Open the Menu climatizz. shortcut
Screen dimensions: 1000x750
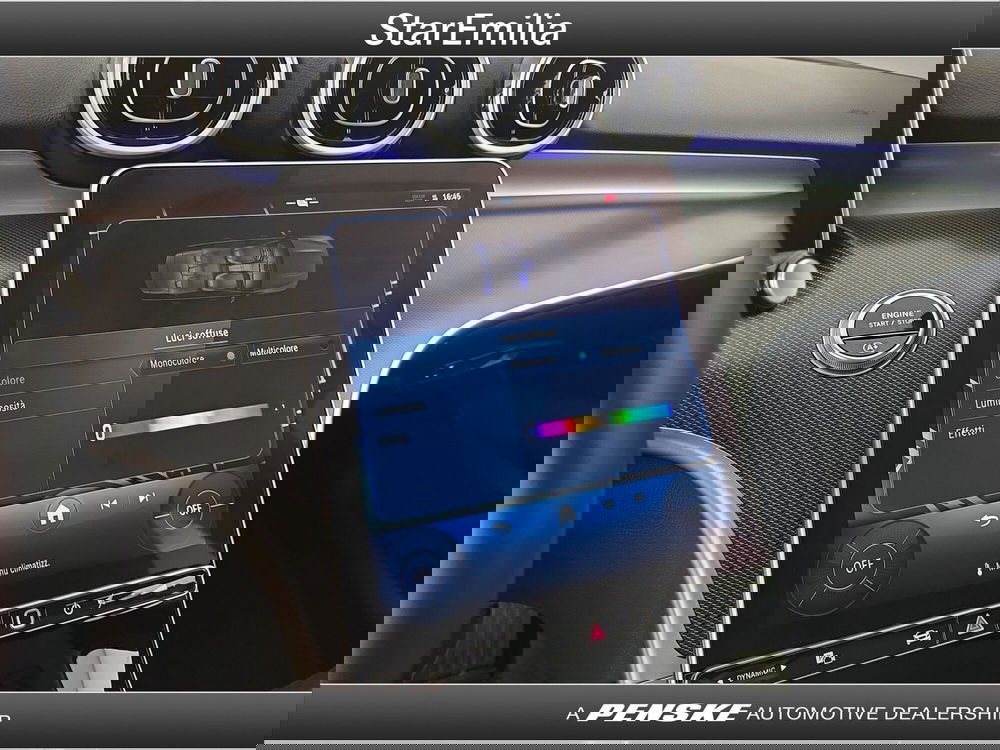click(25, 564)
